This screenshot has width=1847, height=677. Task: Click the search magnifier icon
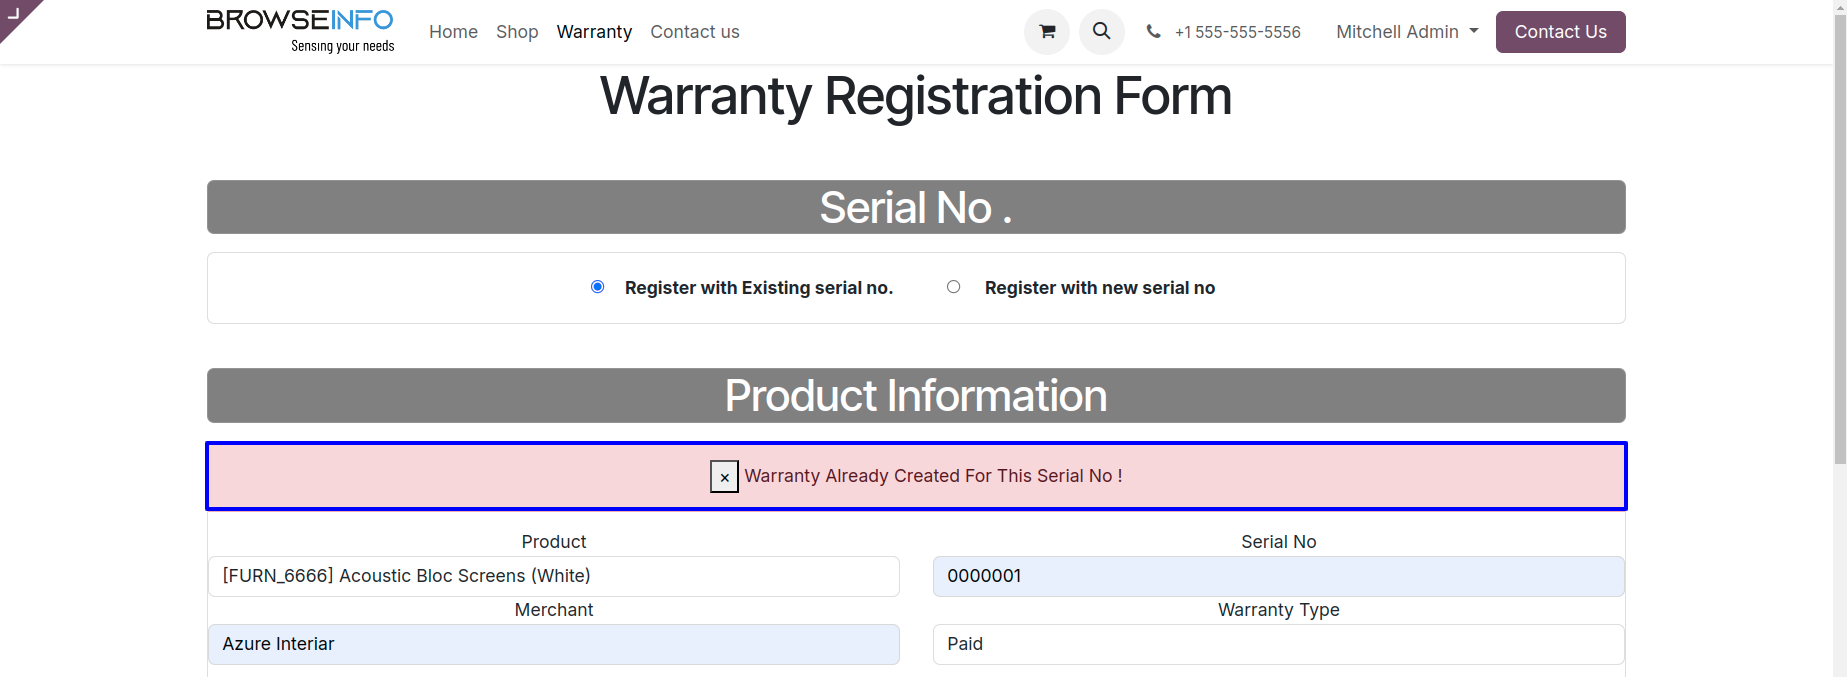1101,32
